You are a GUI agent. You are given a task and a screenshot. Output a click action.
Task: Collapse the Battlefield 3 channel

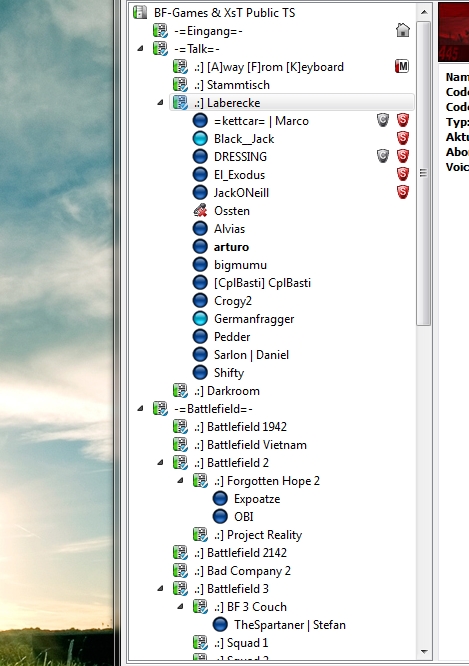pos(160,588)
